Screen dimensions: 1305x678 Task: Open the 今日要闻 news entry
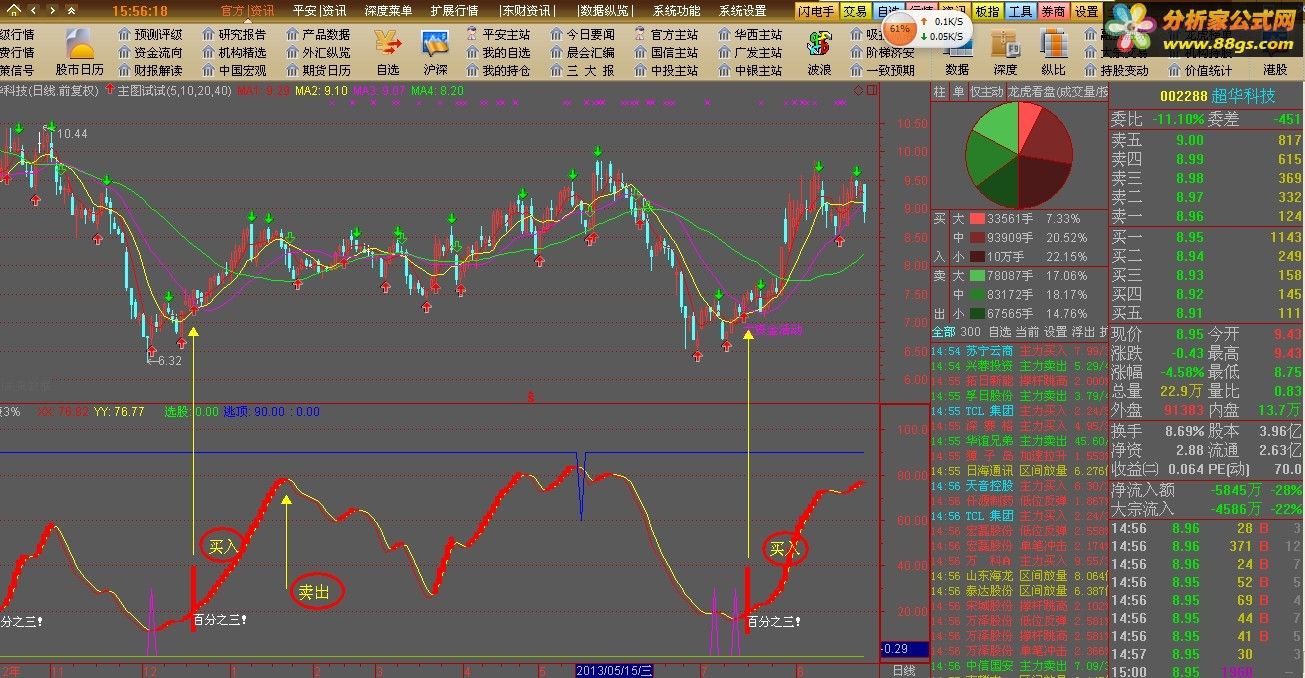[x=582, y=34]
